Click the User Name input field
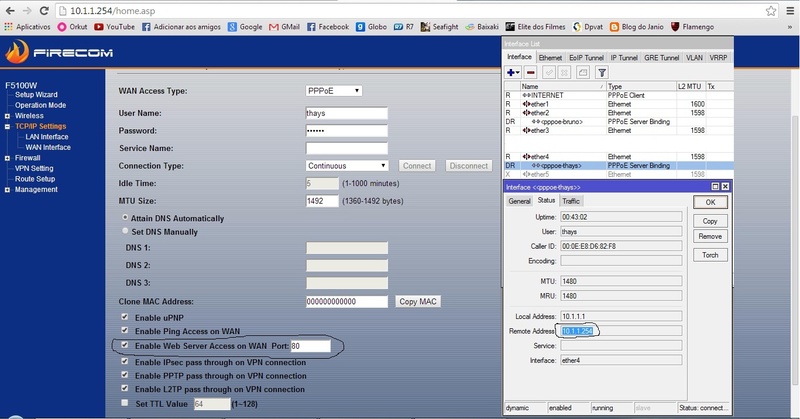 point(346,113)
